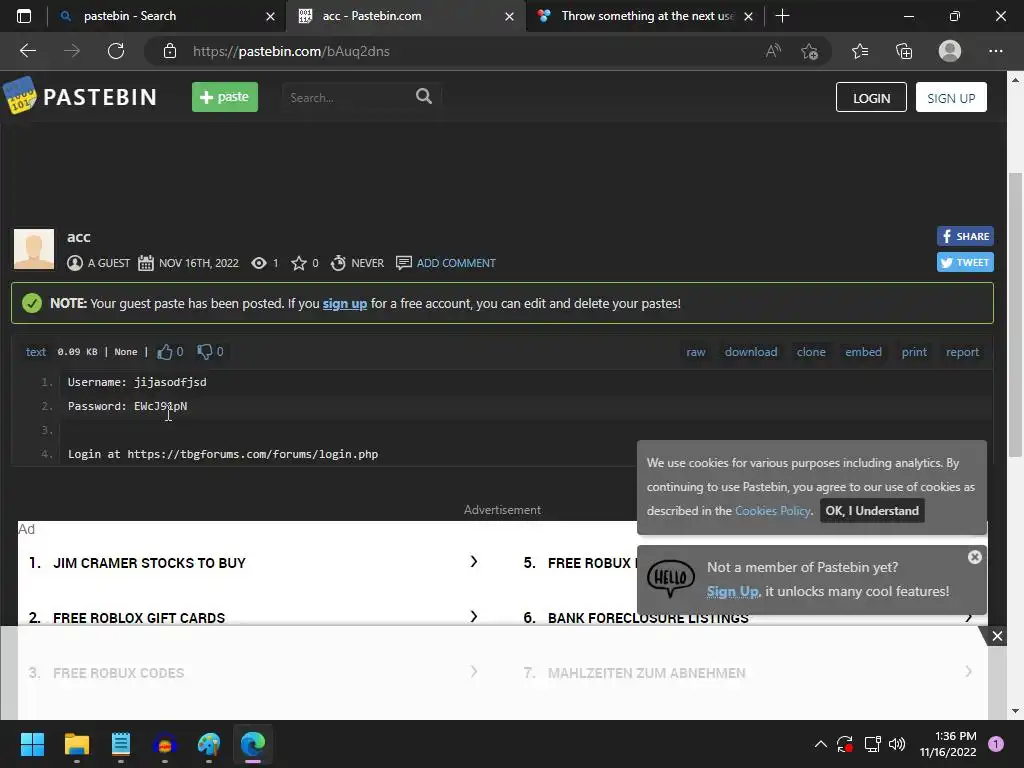Refresh the page with the reload icon

(x=116, y=51)
